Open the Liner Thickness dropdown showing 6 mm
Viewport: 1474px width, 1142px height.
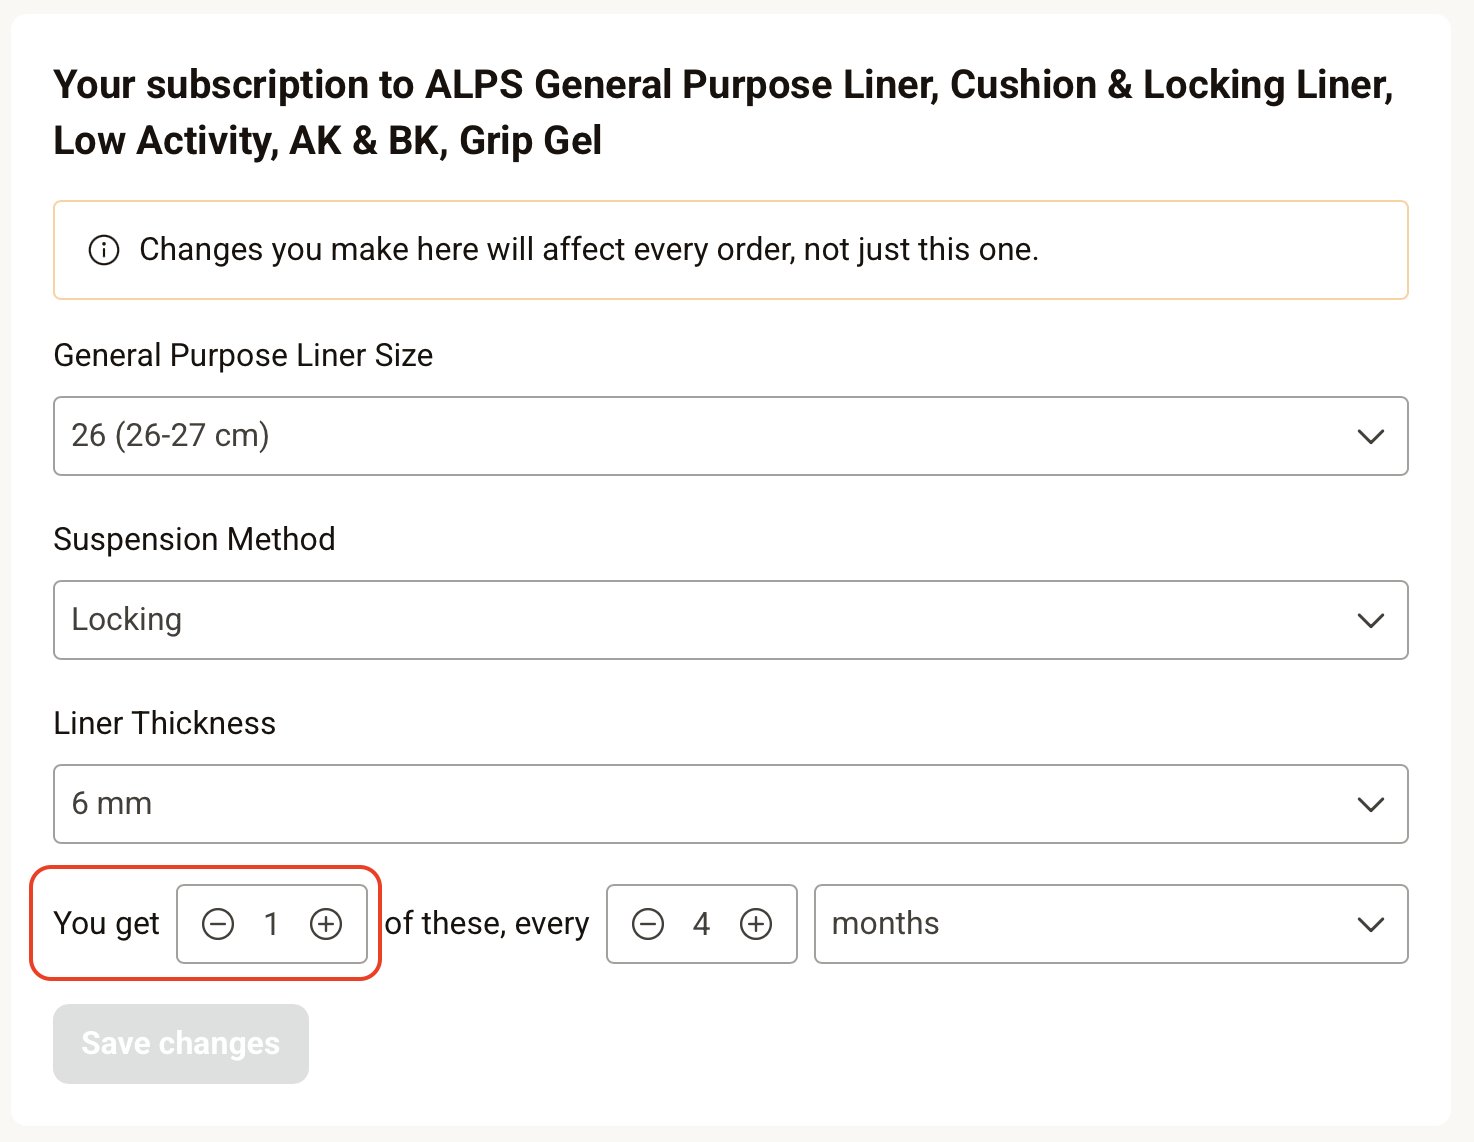731,804
